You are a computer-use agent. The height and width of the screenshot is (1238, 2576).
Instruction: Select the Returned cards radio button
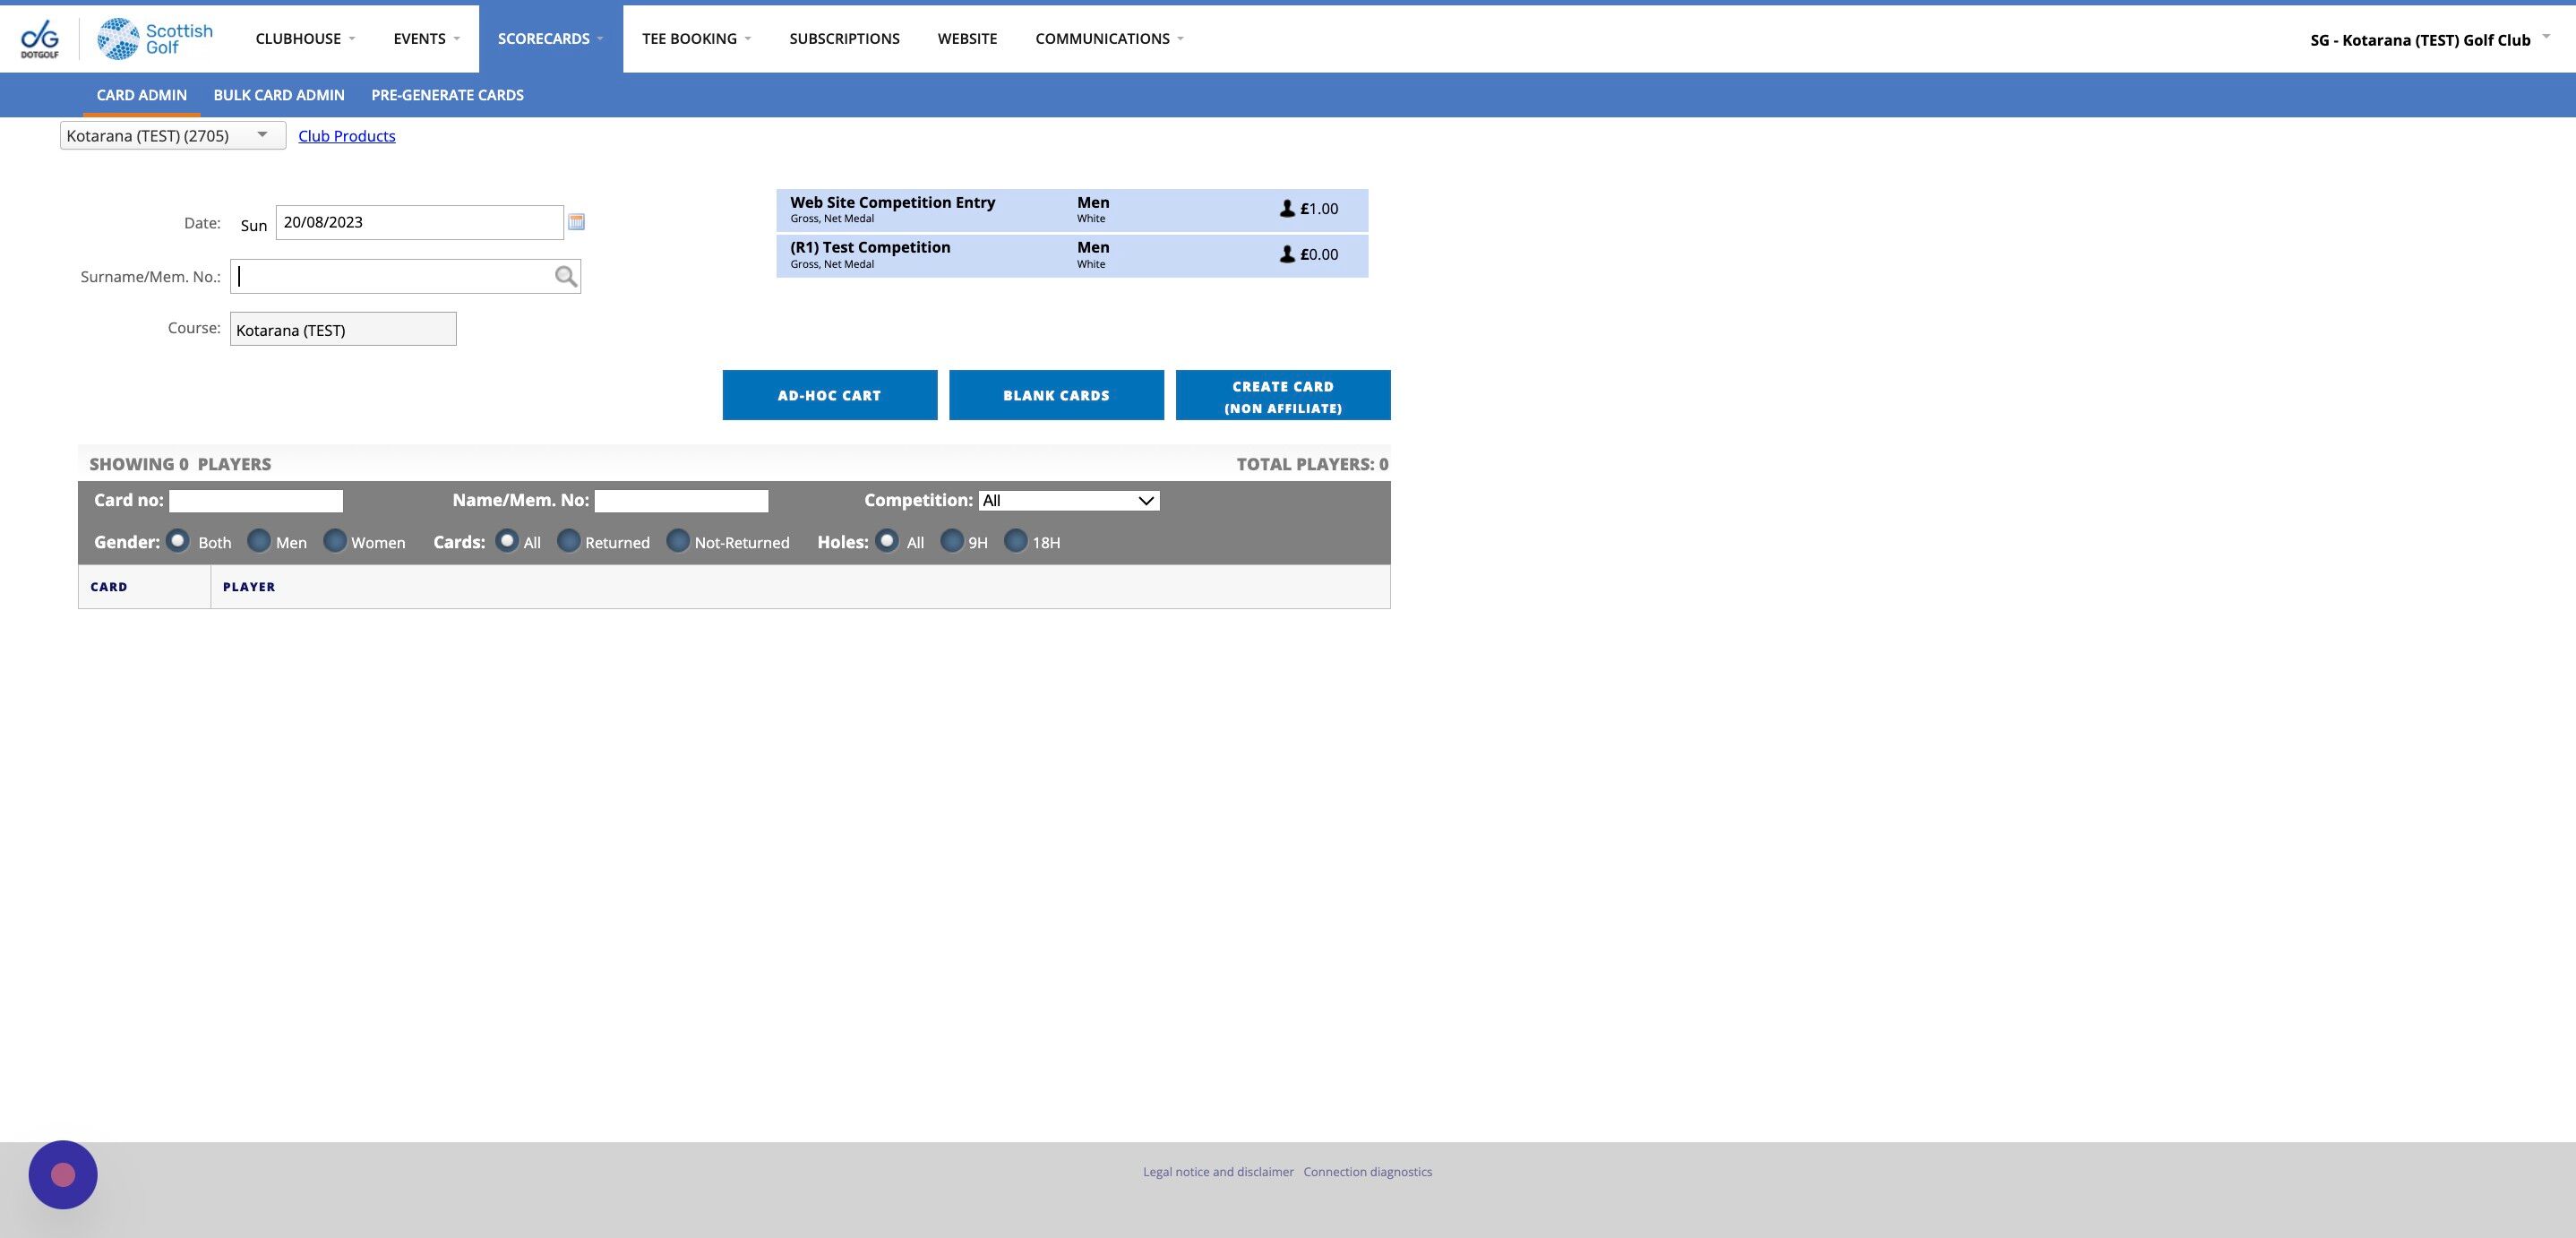(568, 541)
